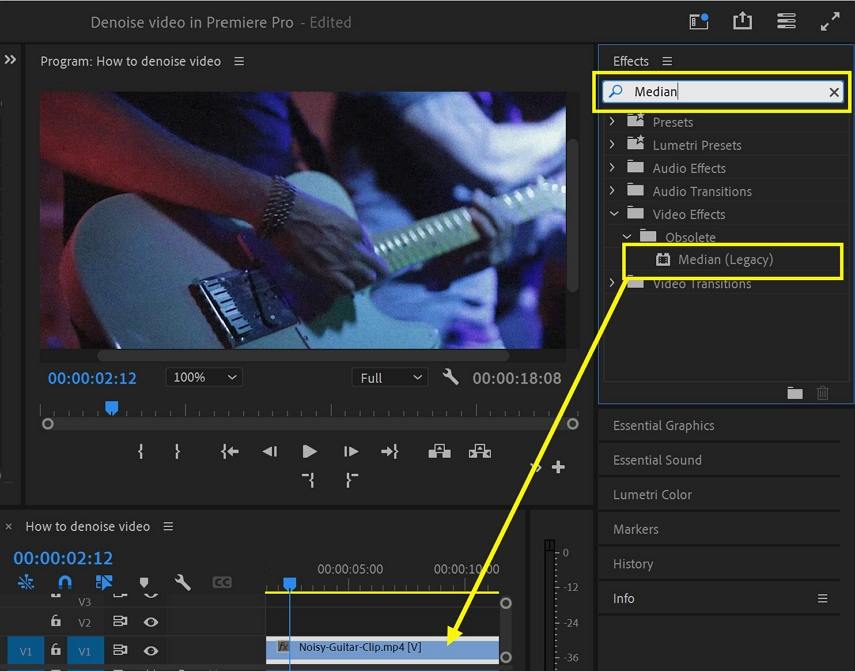Expand the Audio Effects folder

(x=613, y=168)
